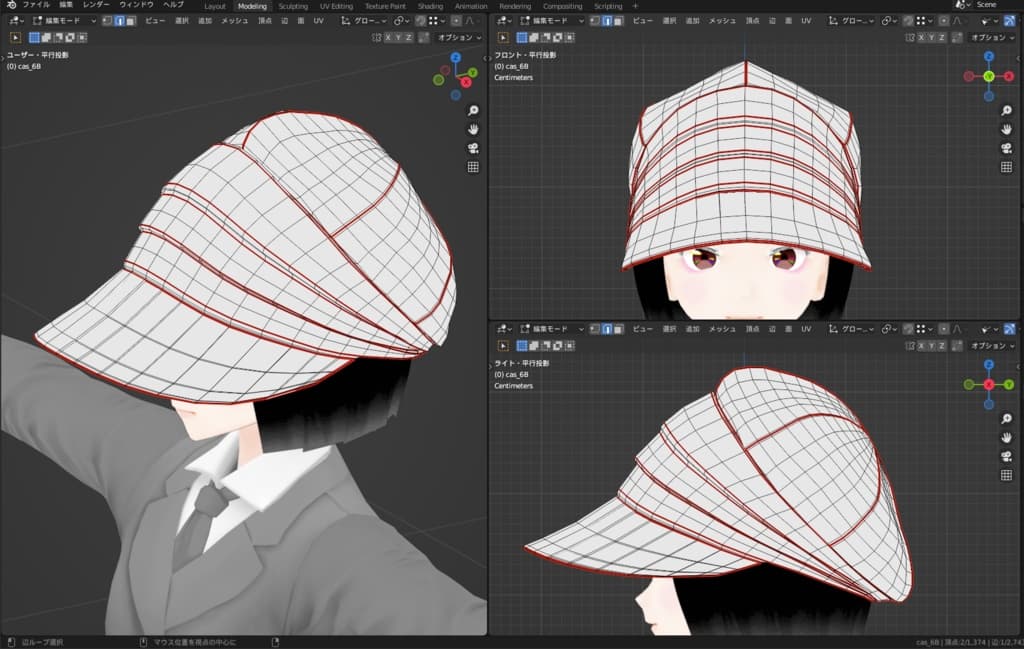Switch to the UV Editing workspace tab
The width and height of the screenshot is (1024, 649).
tap(336, 6)
